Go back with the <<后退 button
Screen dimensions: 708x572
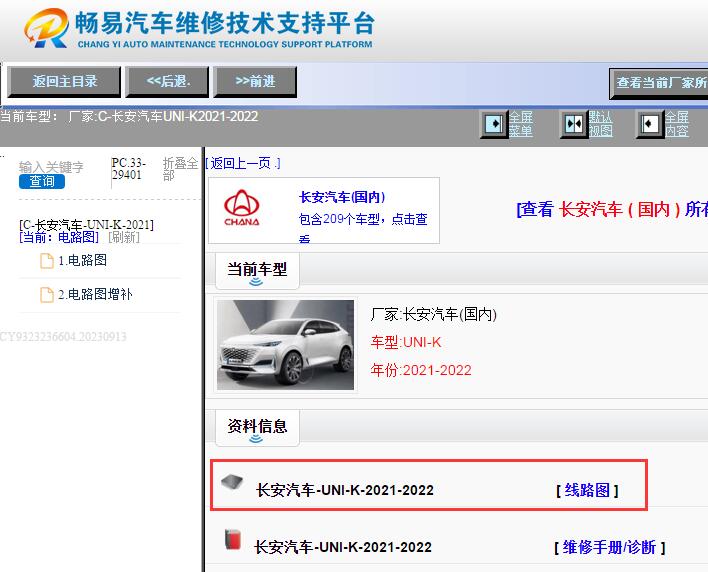(x=167, y=82)
